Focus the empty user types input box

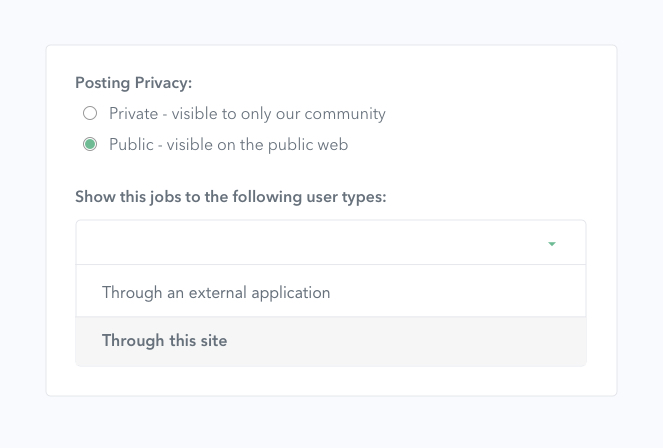coord(331,243)
